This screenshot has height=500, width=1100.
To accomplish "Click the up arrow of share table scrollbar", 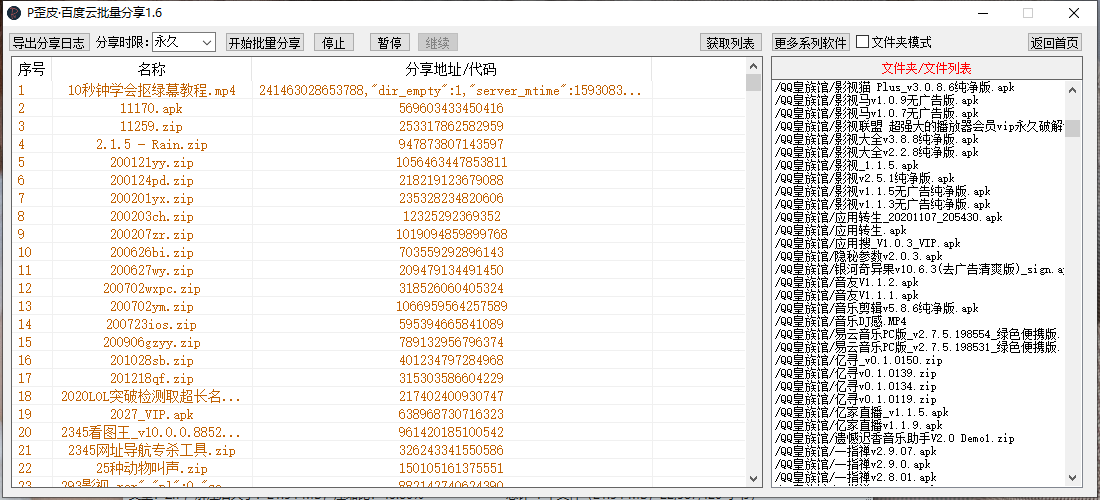I will click(x=753, y=65).
